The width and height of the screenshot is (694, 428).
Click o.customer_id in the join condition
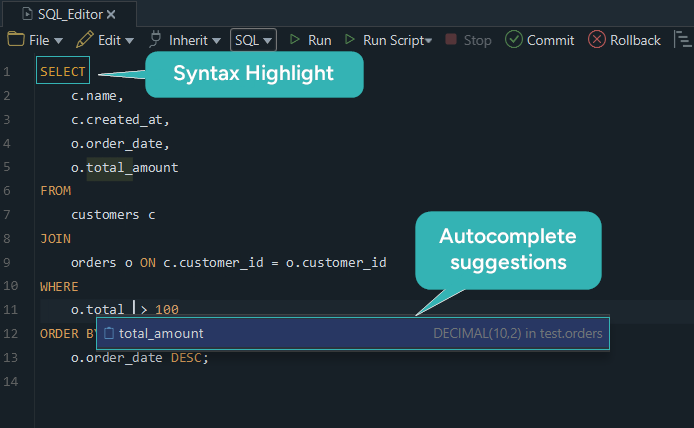point(336,263)
